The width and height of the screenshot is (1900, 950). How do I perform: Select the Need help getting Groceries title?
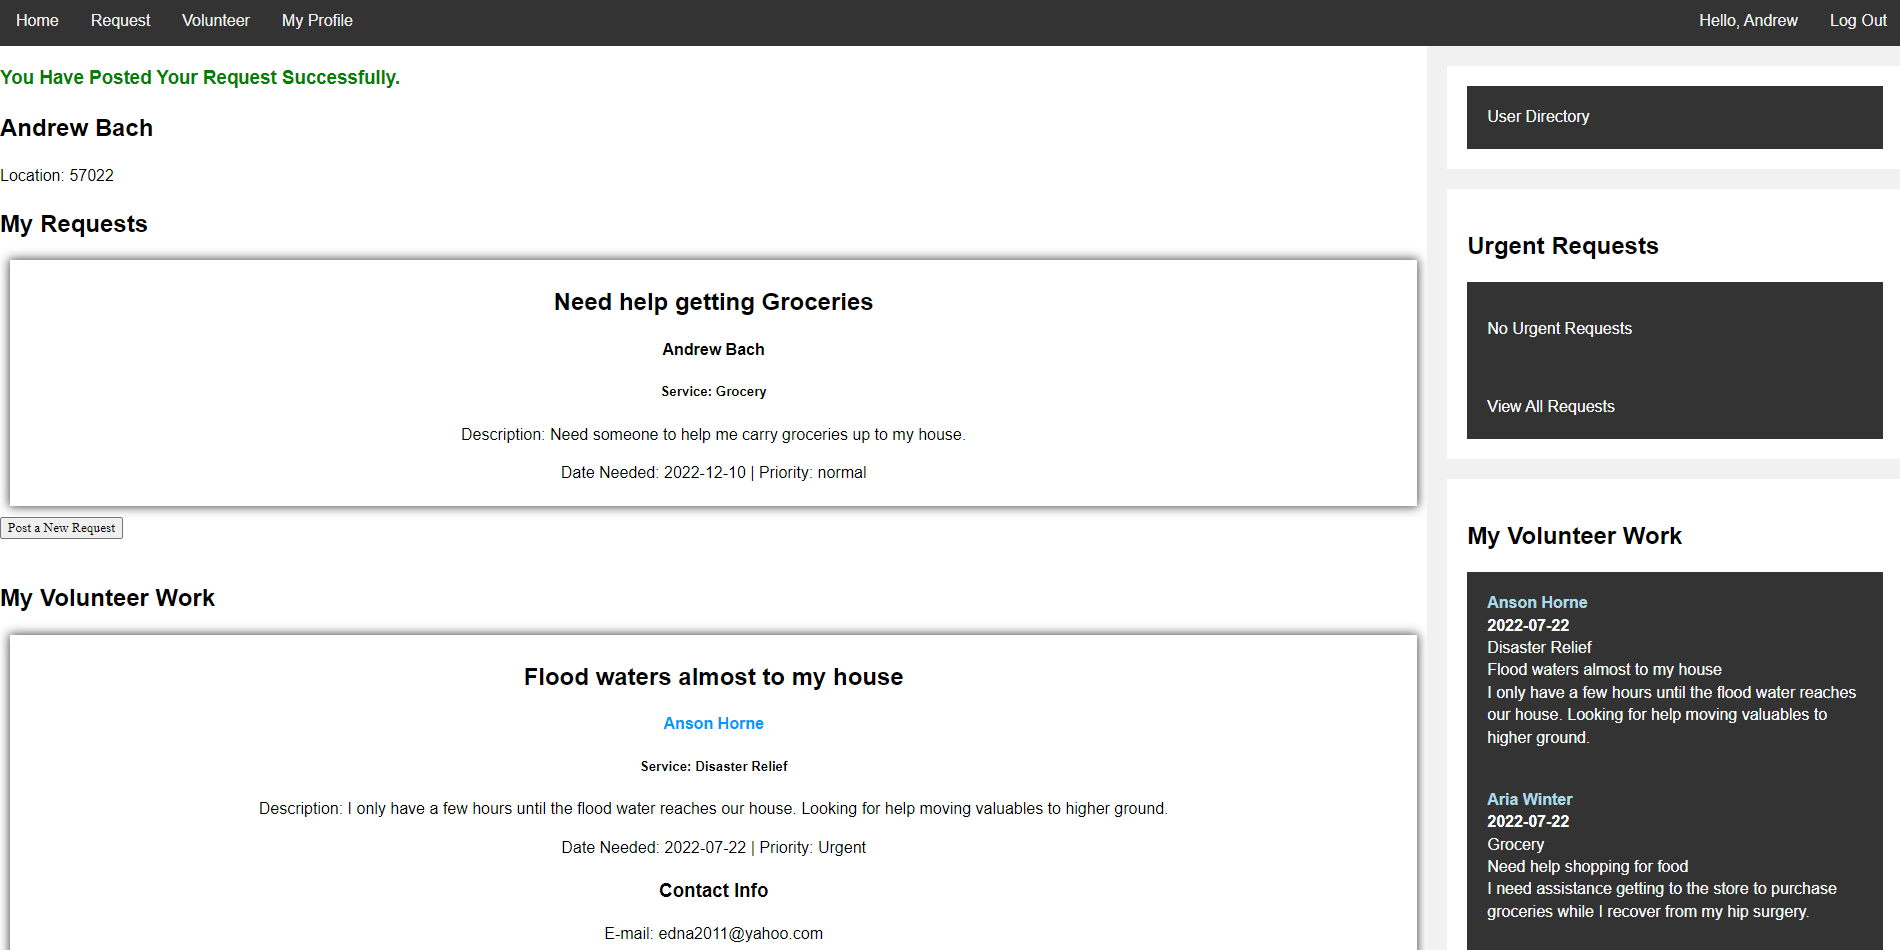[713, 302]
